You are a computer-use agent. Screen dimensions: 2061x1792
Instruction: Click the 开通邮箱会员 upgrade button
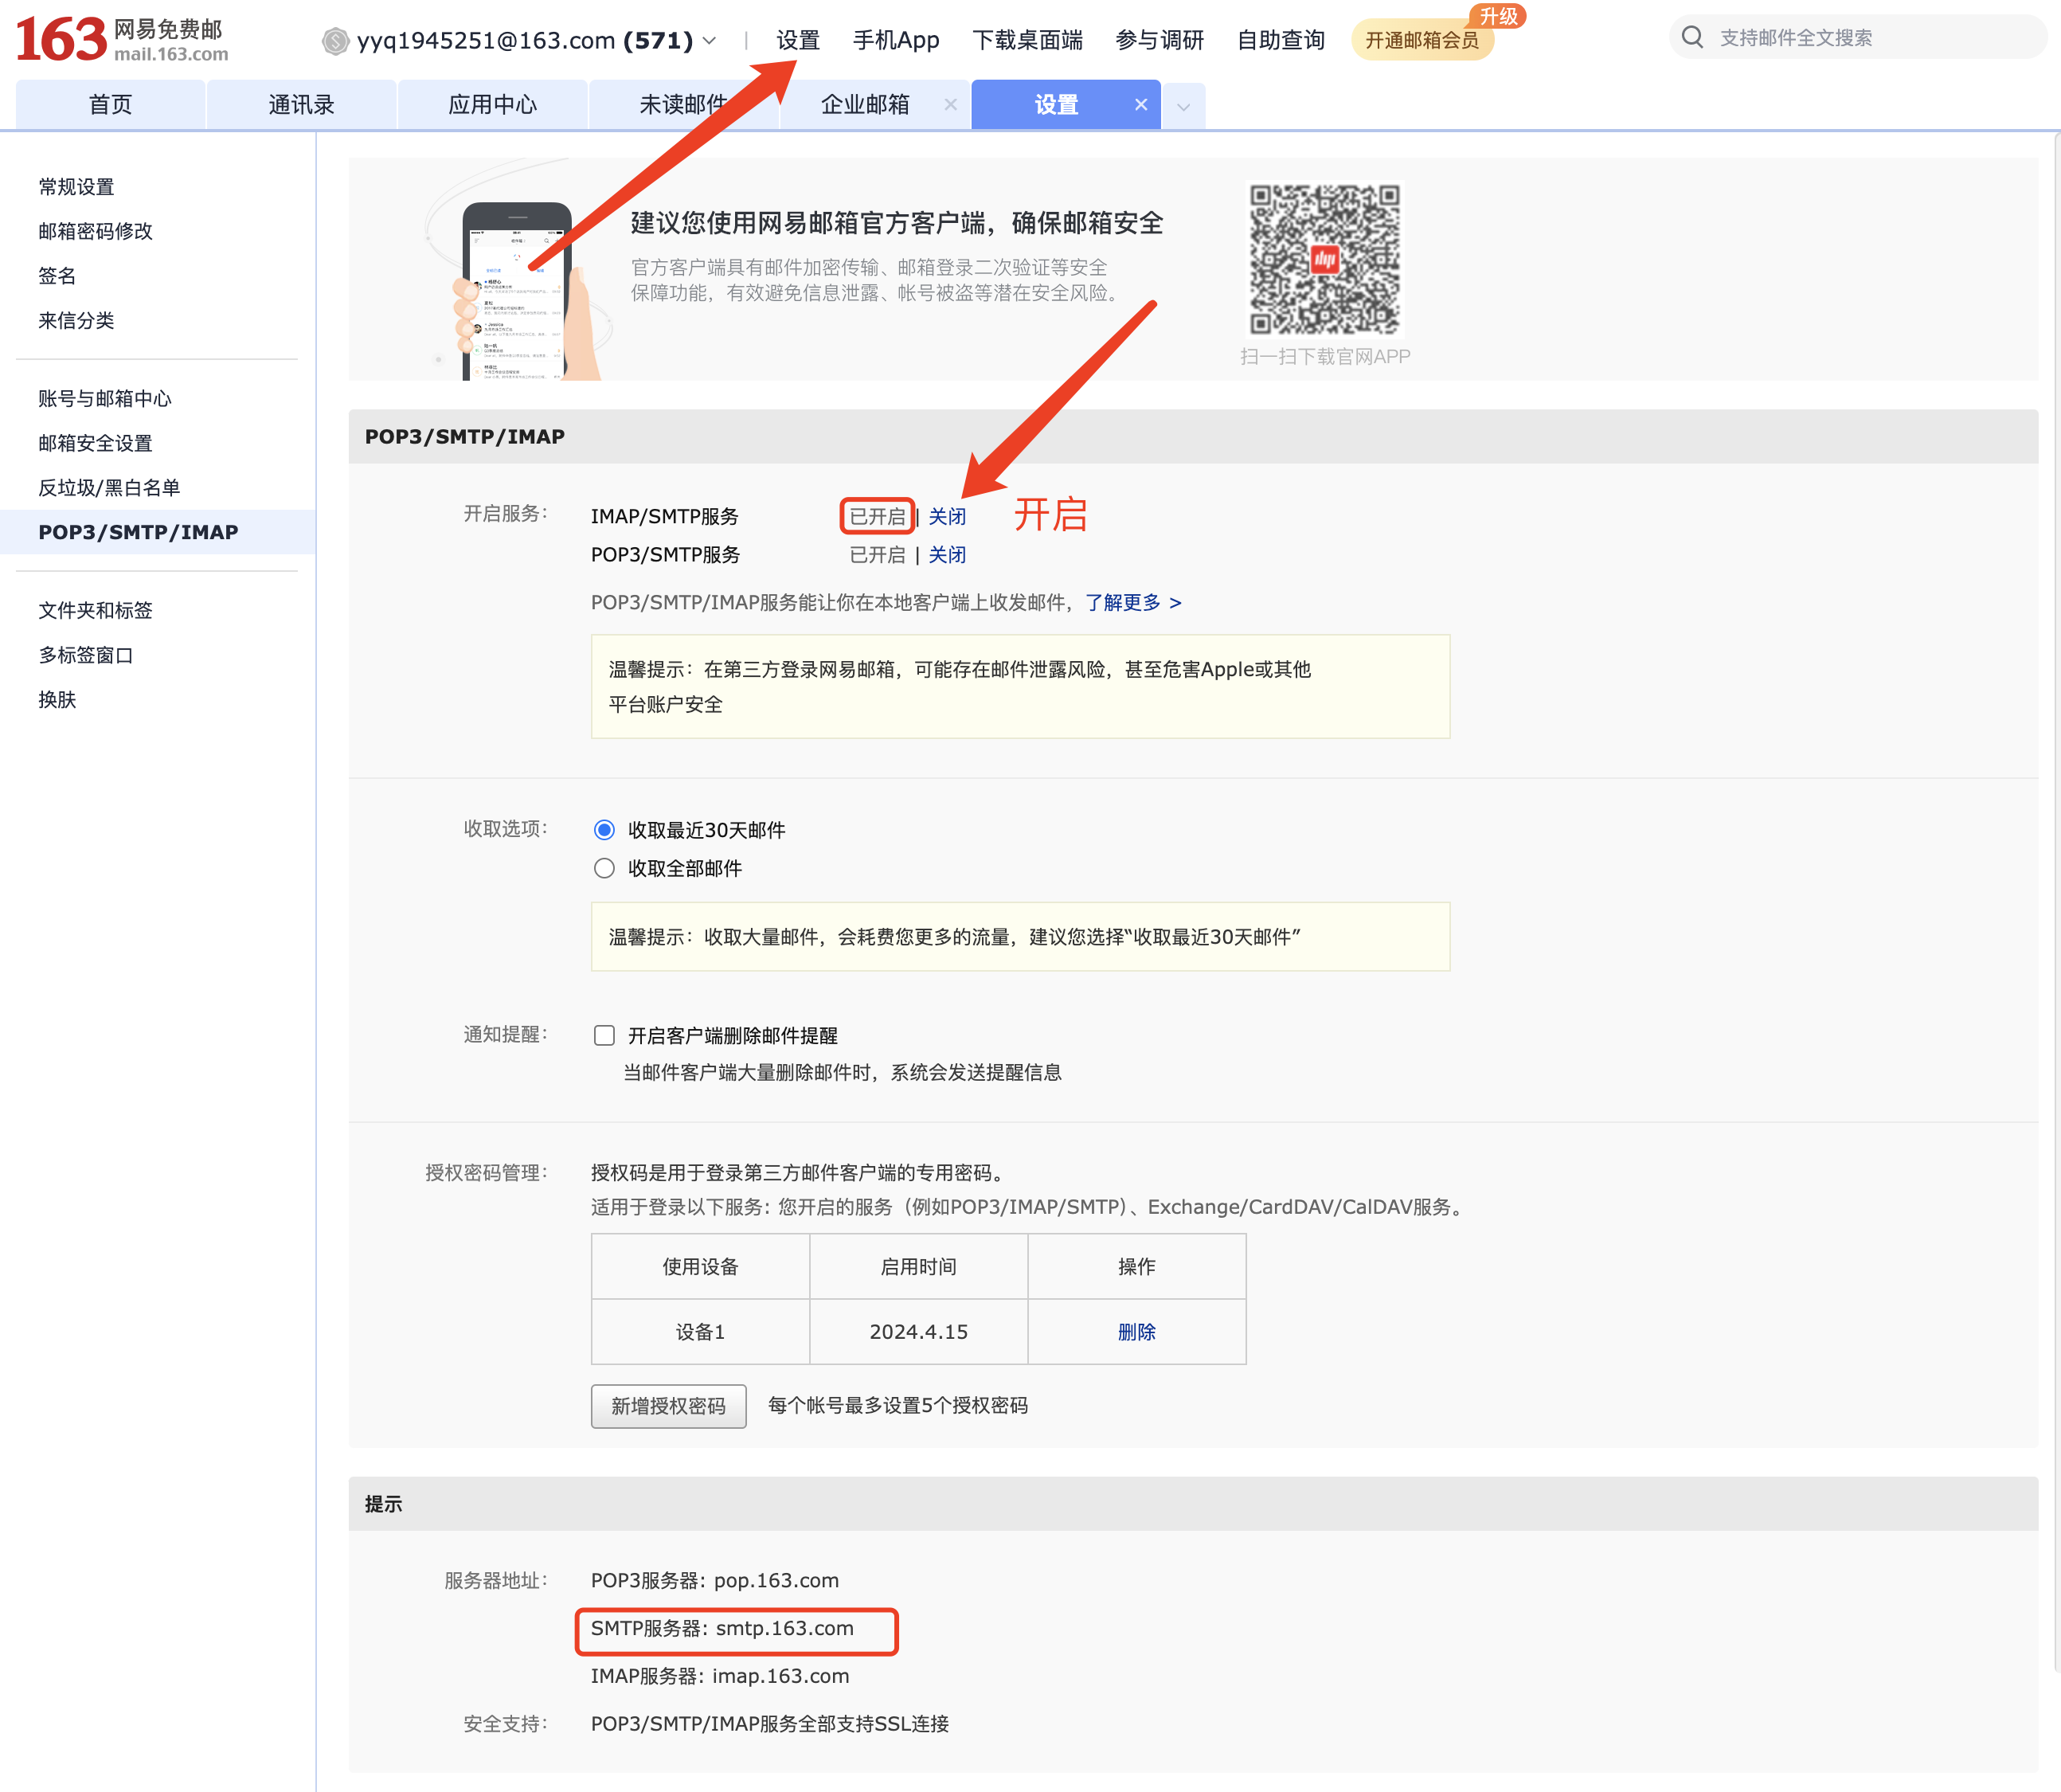tap(1422, 40)
